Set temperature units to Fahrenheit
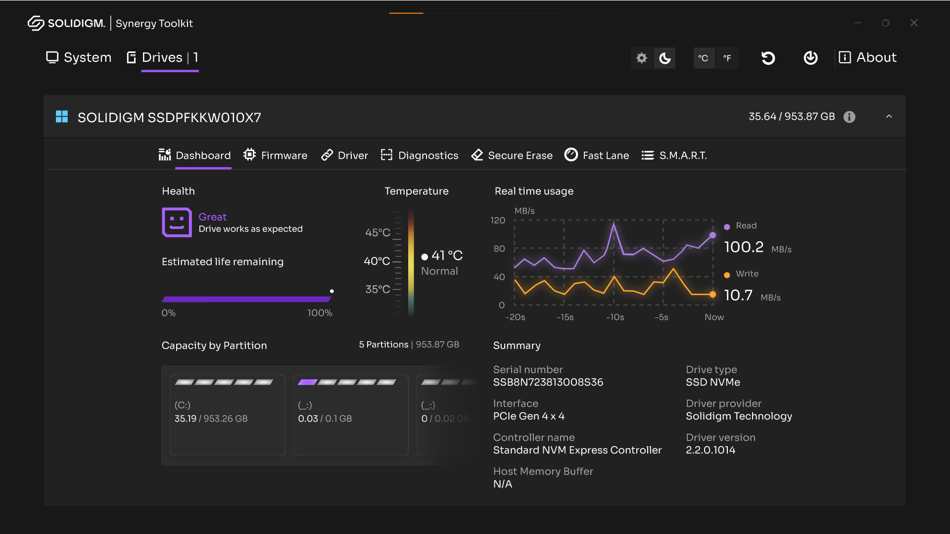The image size is (950, 534). pos(727,58)
